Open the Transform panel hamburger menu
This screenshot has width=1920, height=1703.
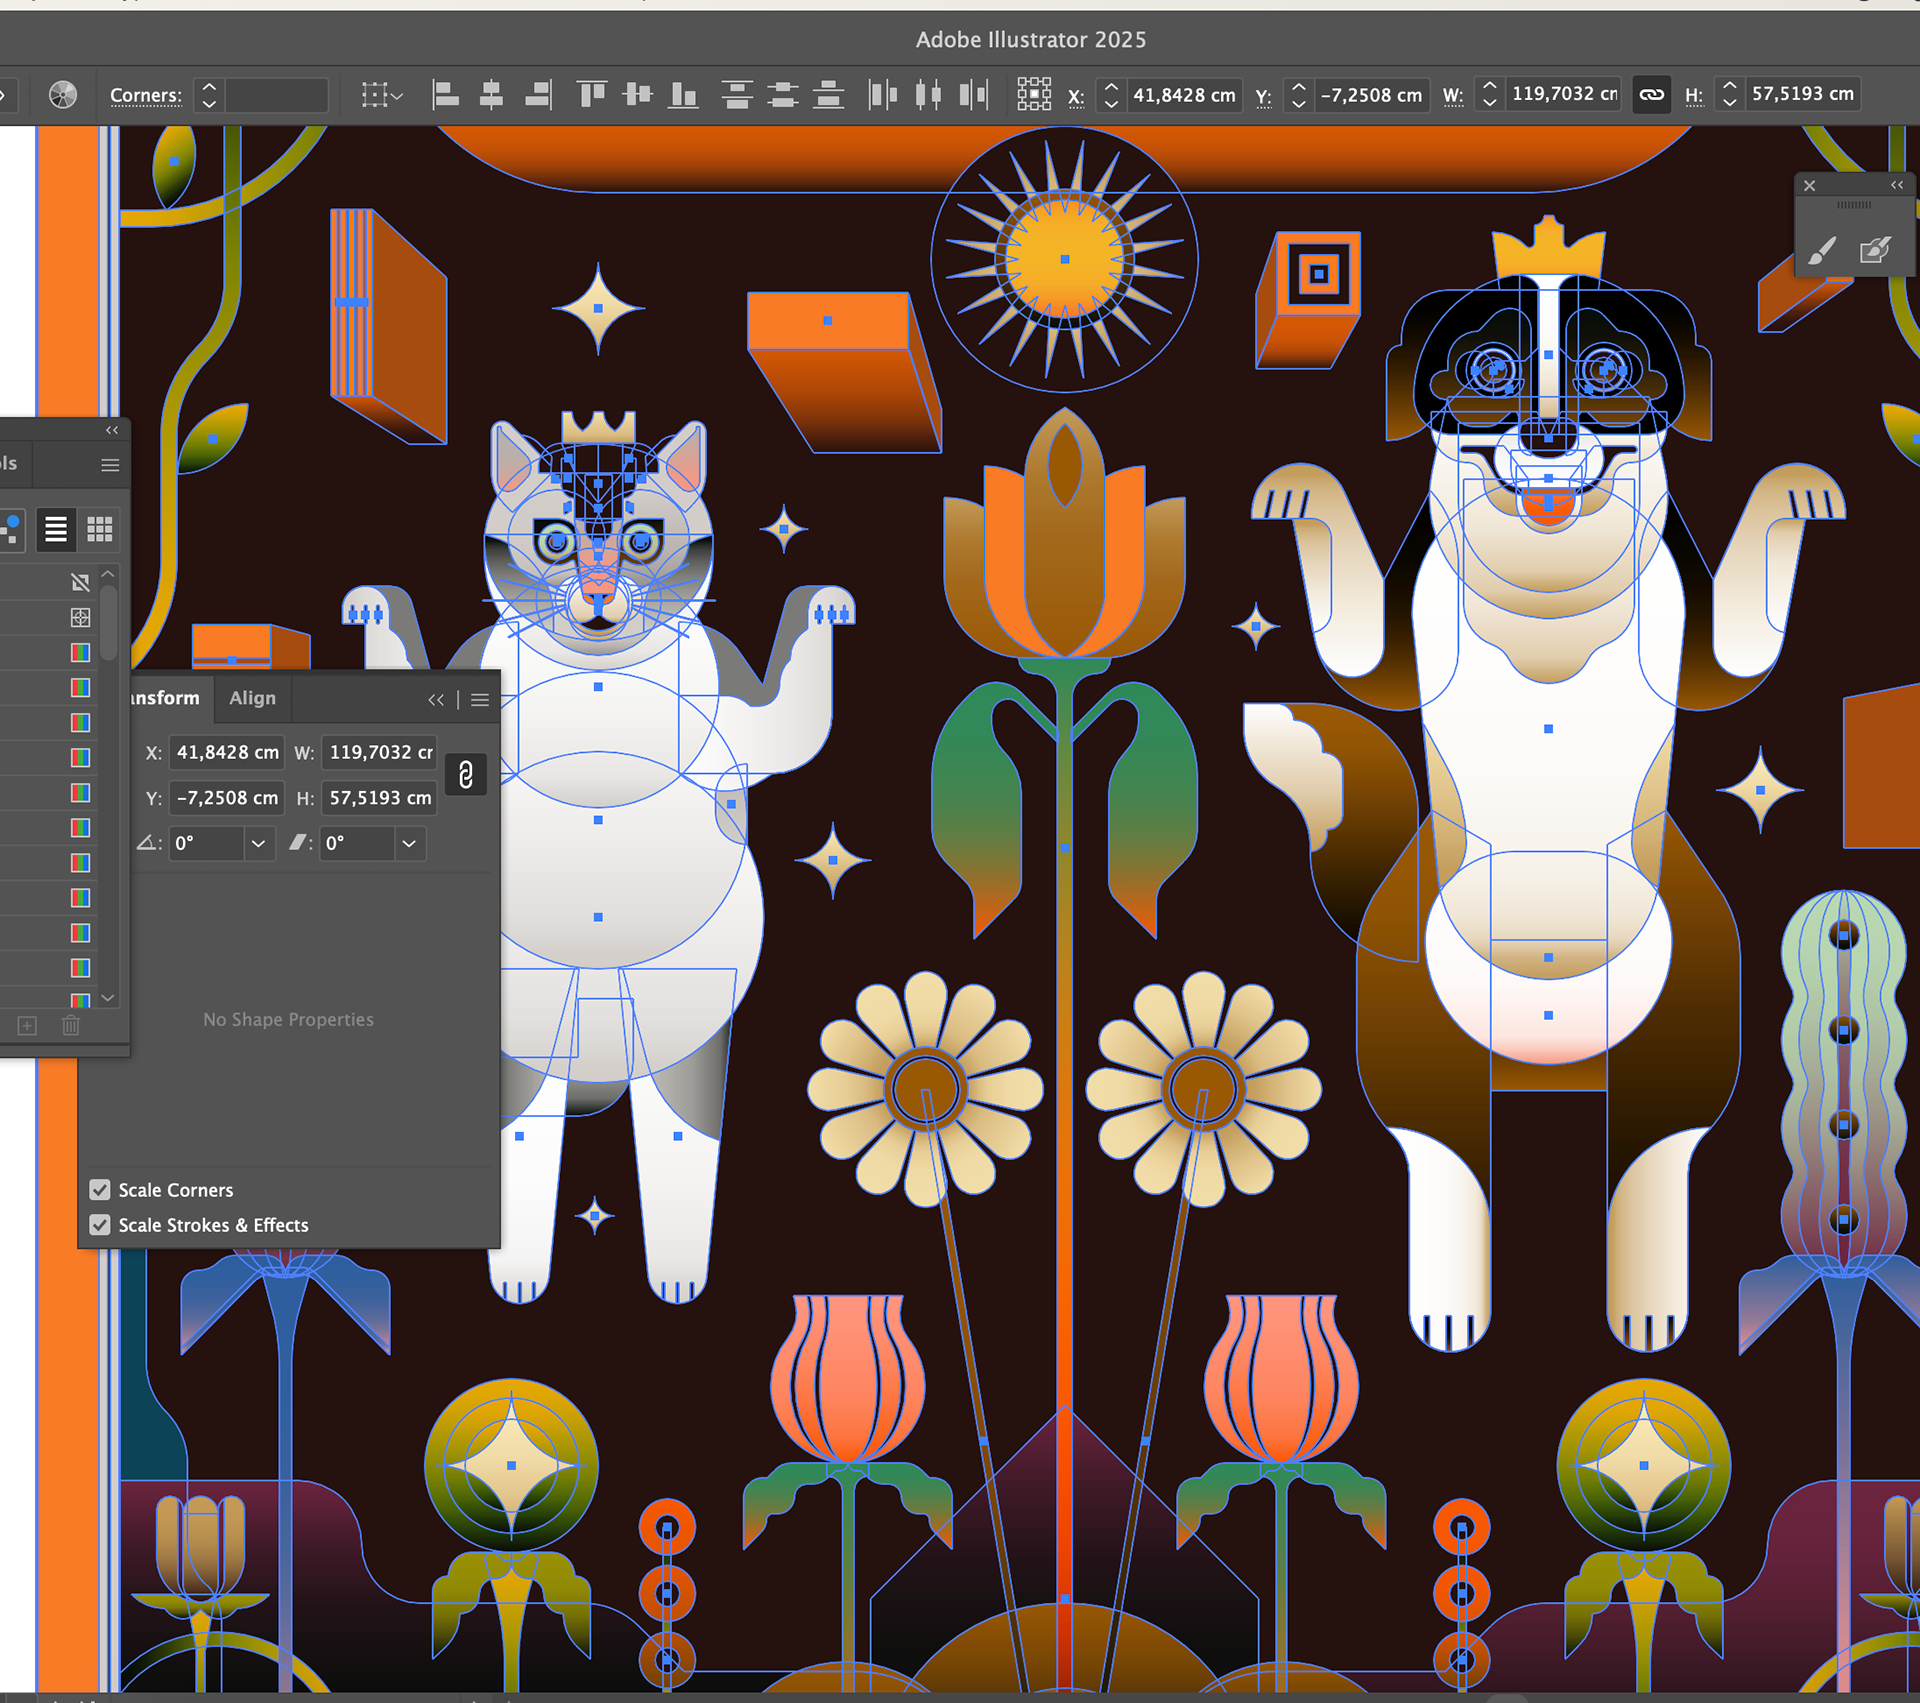coord(480,700)
